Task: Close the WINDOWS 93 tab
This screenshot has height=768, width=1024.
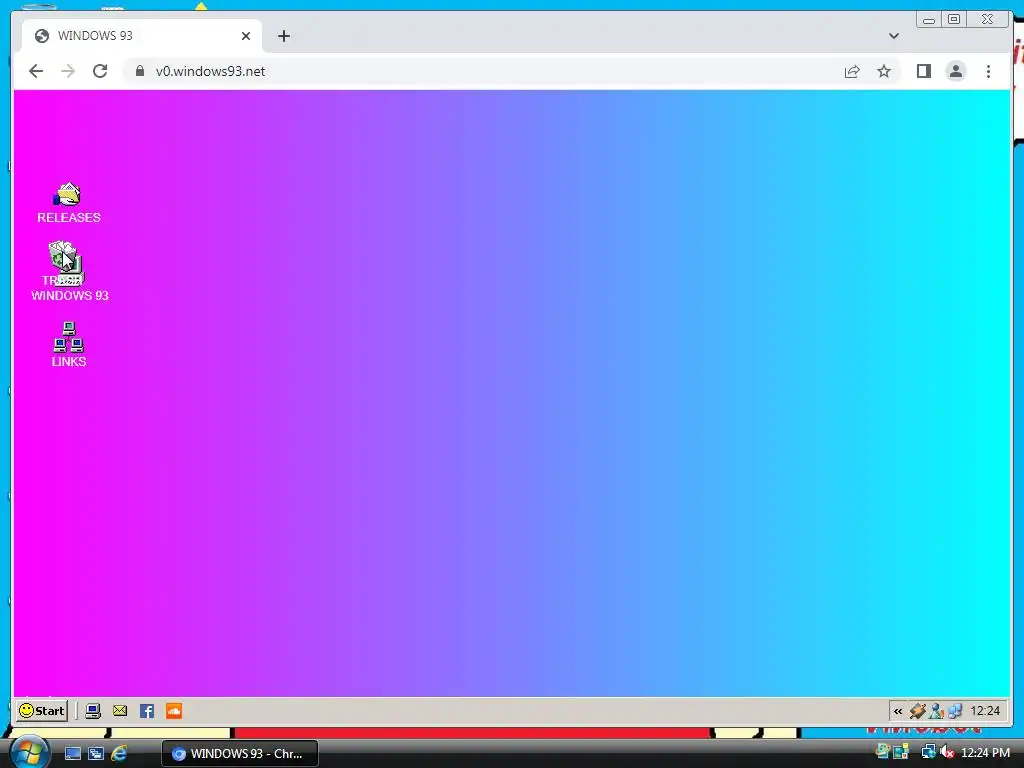Action: [246, 36]
